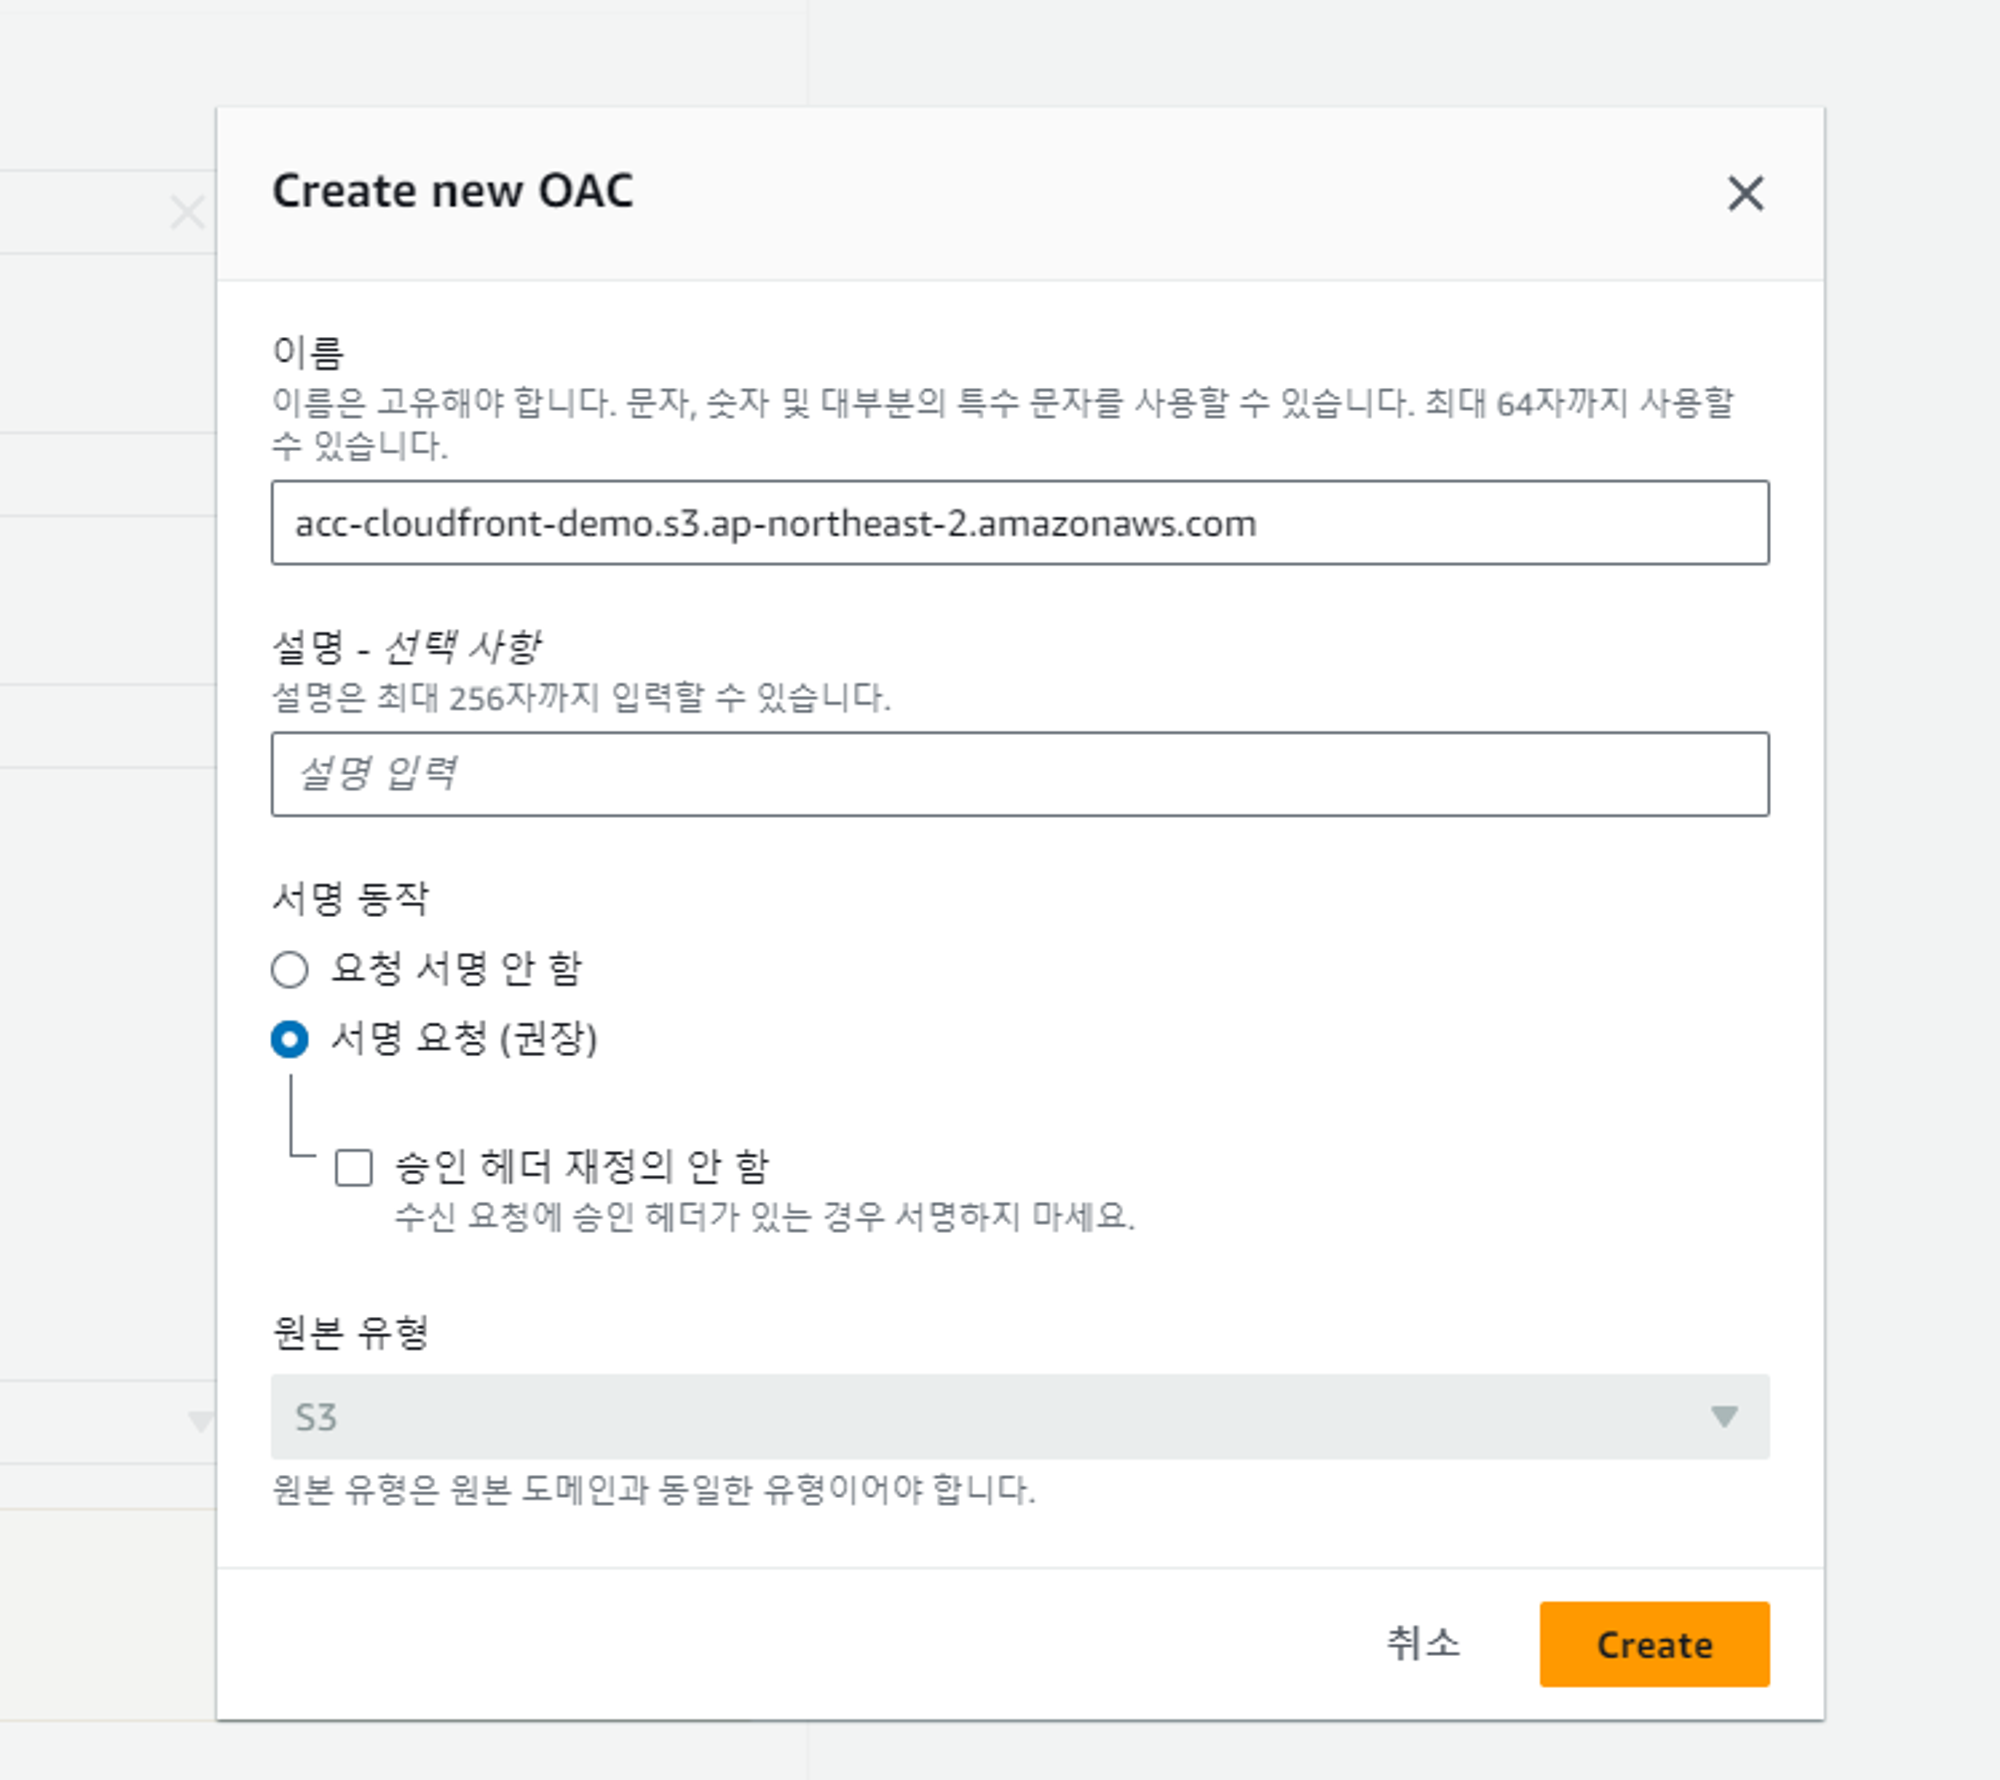The height and width of the screenshot is (1780, 2000).
Task: Click the name uniqueness description text
Action: tap(1000, 404)
